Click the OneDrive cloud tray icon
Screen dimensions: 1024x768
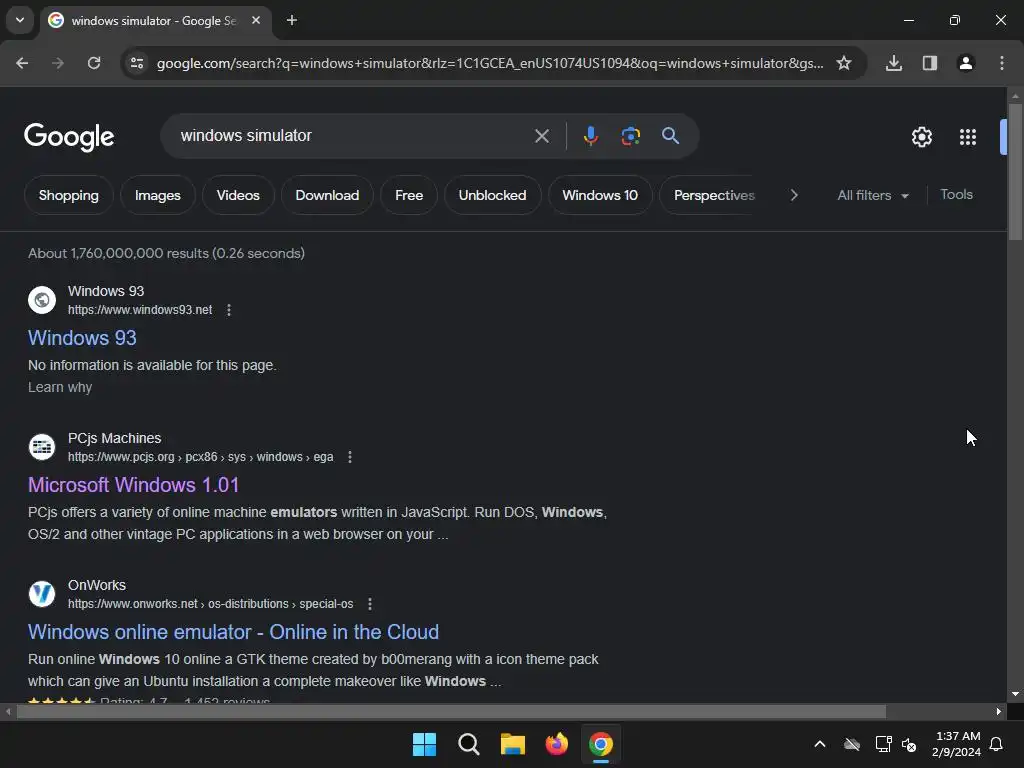tap(852, 744)
